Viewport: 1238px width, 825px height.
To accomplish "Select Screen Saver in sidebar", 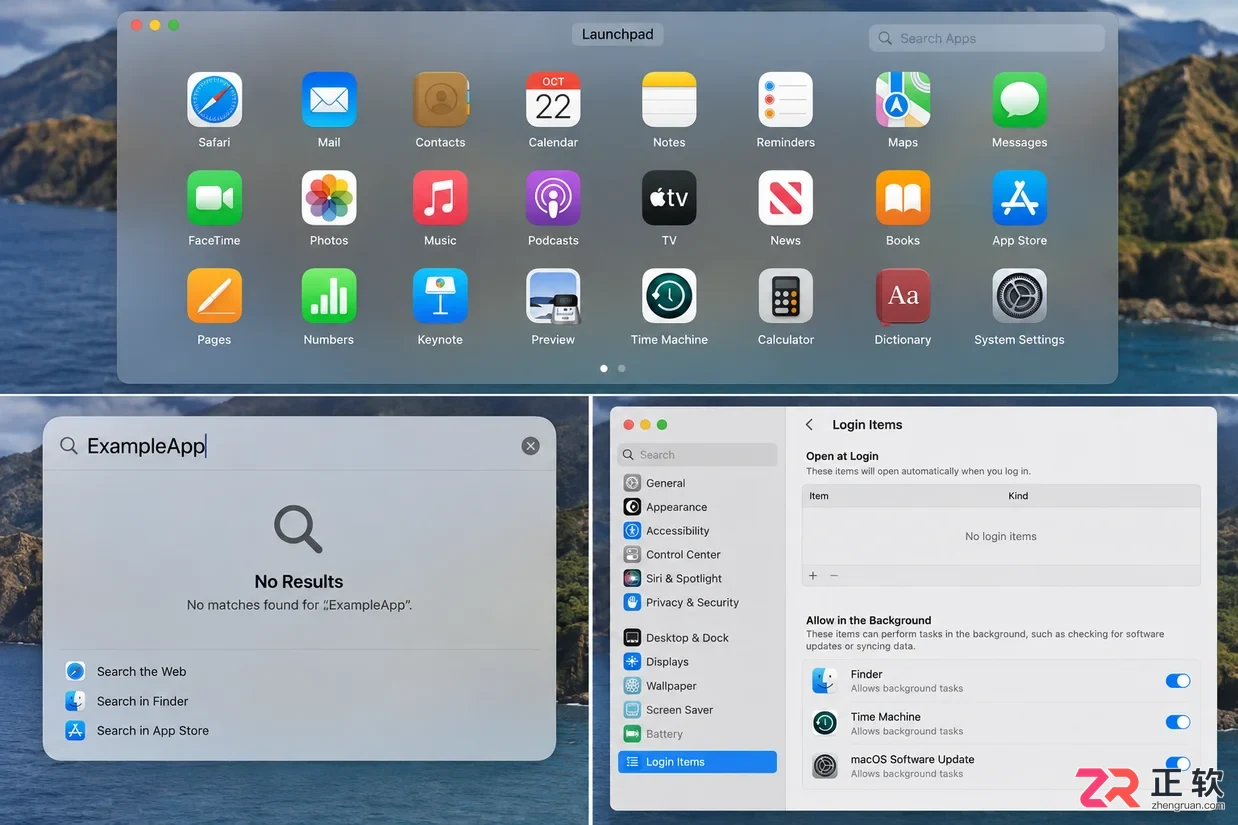I will (697, 710).
